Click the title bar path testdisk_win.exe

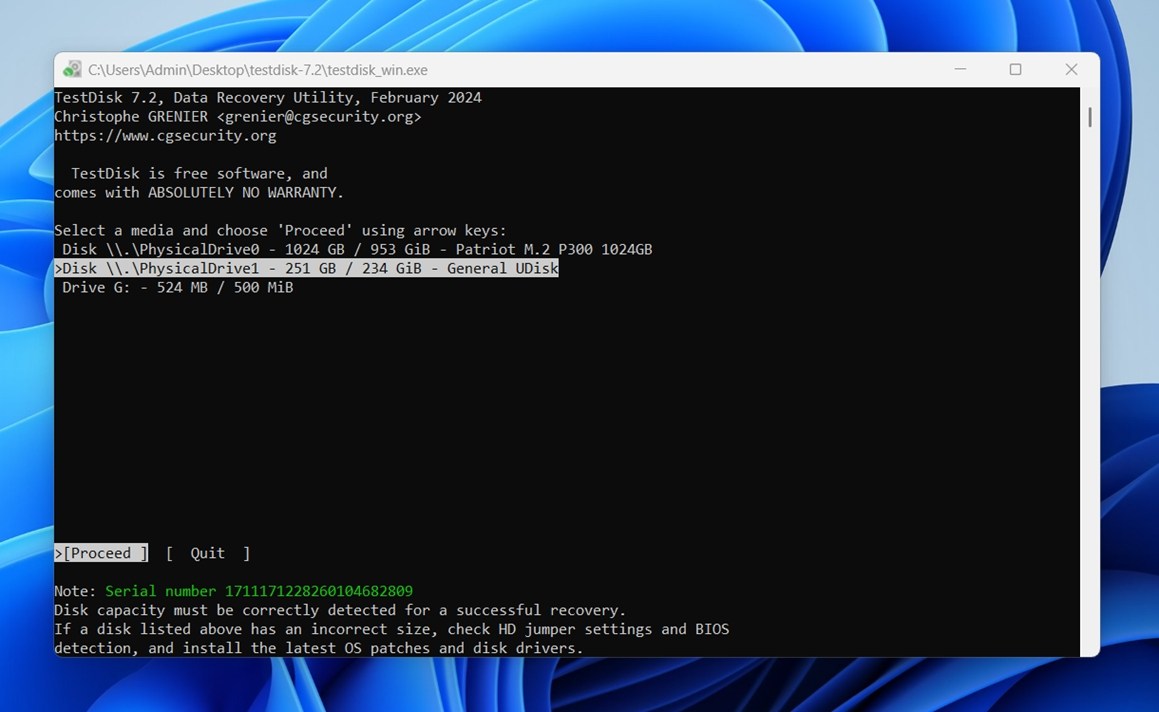click(x=258, y=70)
